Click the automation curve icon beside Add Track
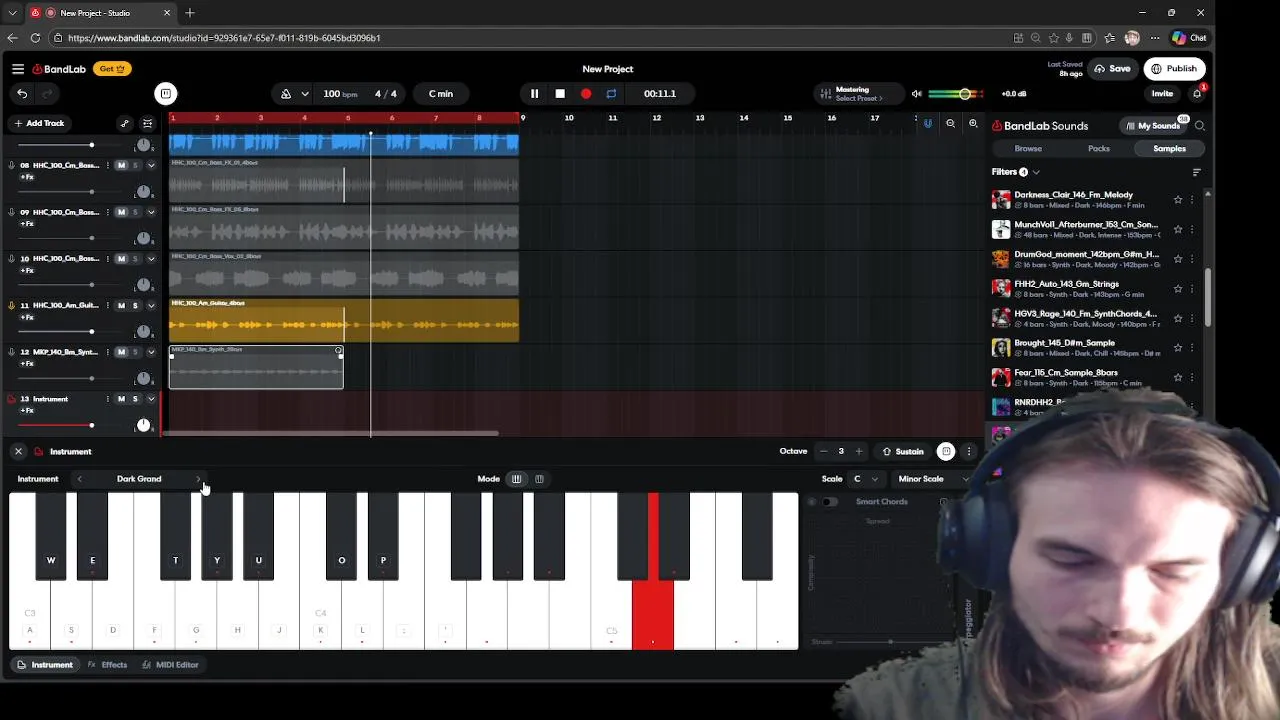Screen dimensions: 1280x720 click(124, 124)
